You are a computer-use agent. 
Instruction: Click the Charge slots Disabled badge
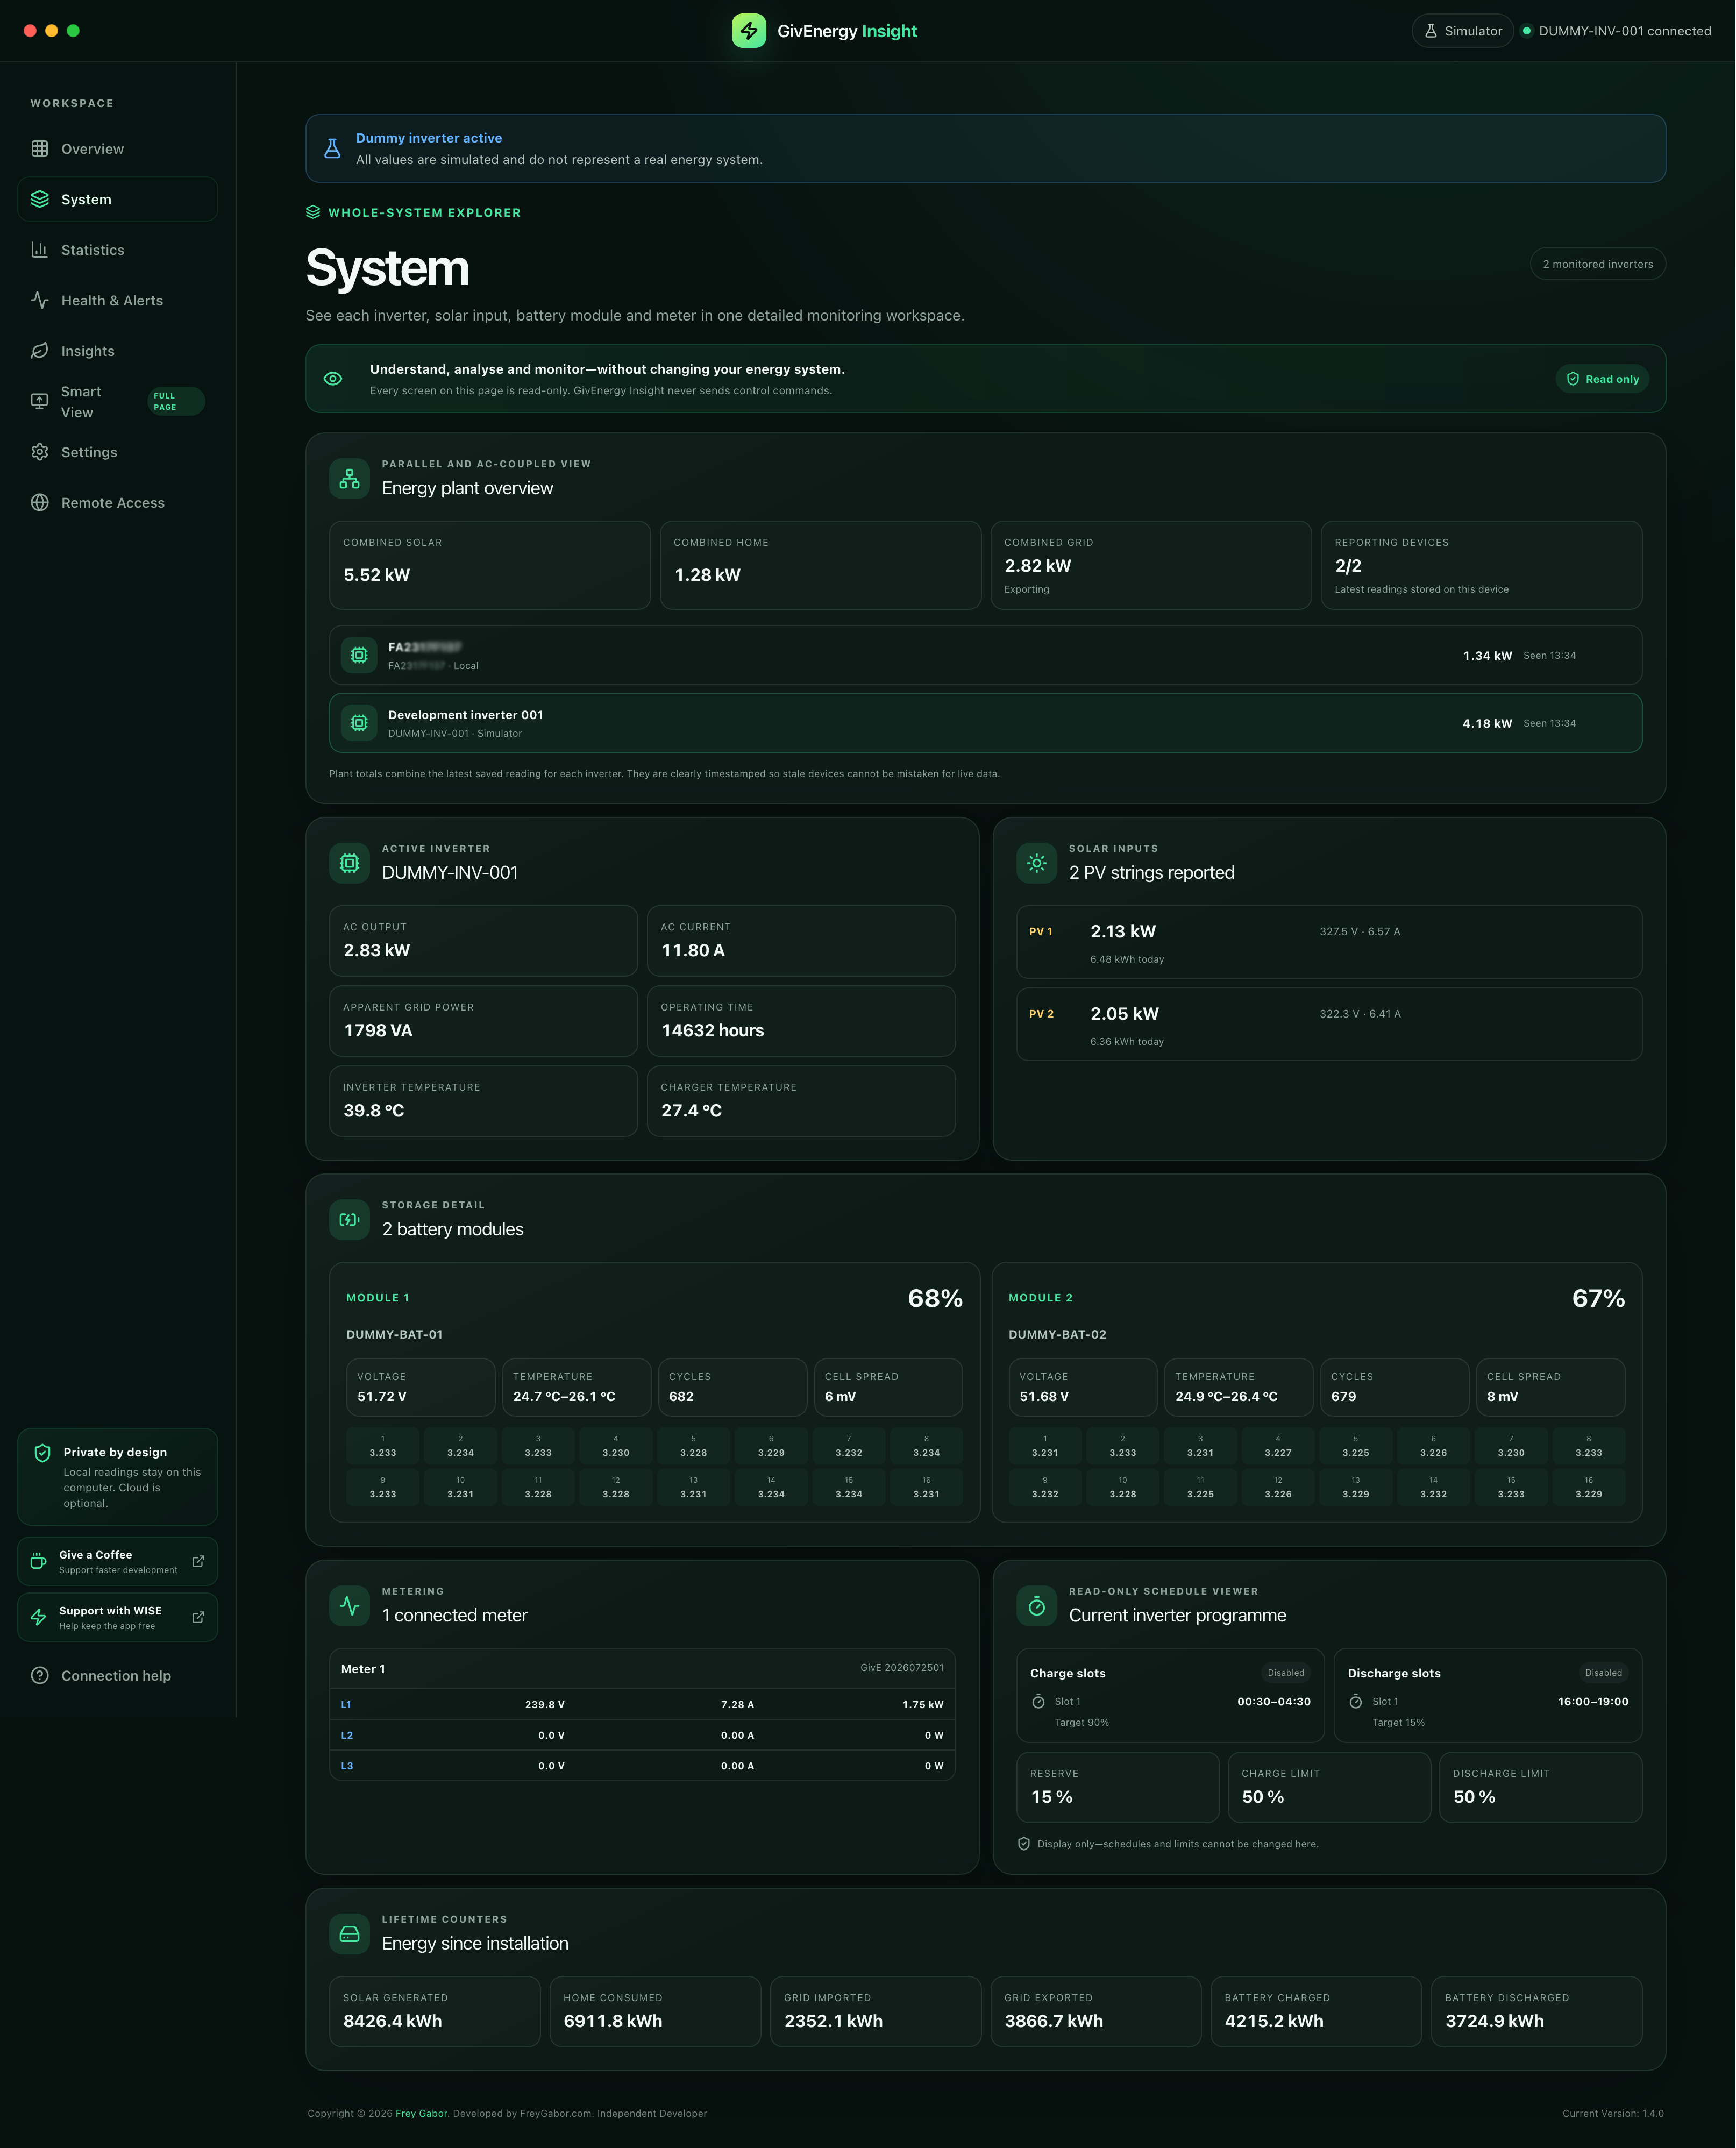1285,1672
